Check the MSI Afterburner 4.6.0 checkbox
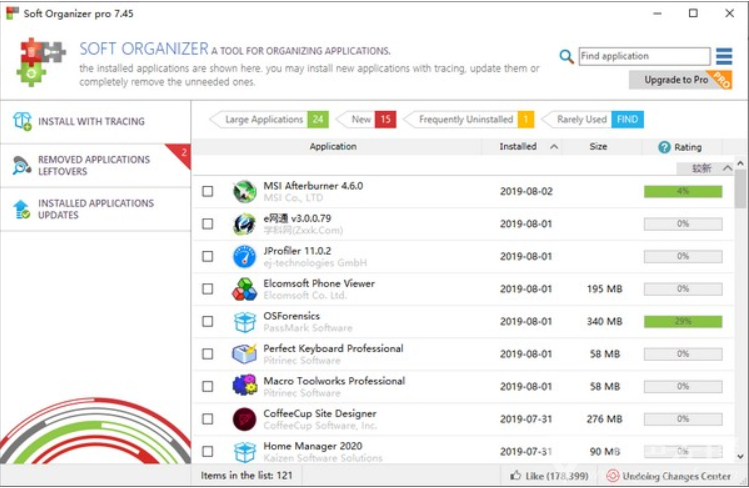This screenshot has height=488, width=749. point(207,191)
